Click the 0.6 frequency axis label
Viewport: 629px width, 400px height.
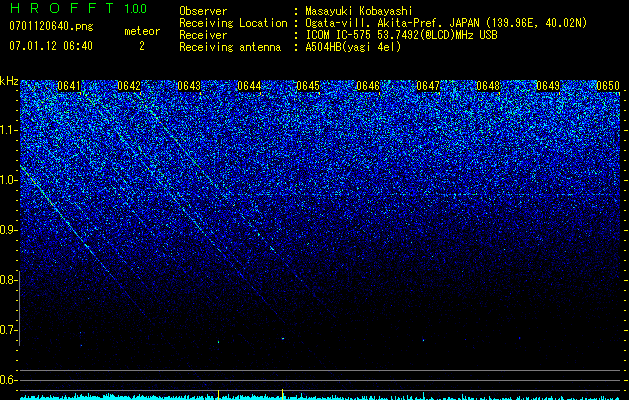click(x=9, y=380)
